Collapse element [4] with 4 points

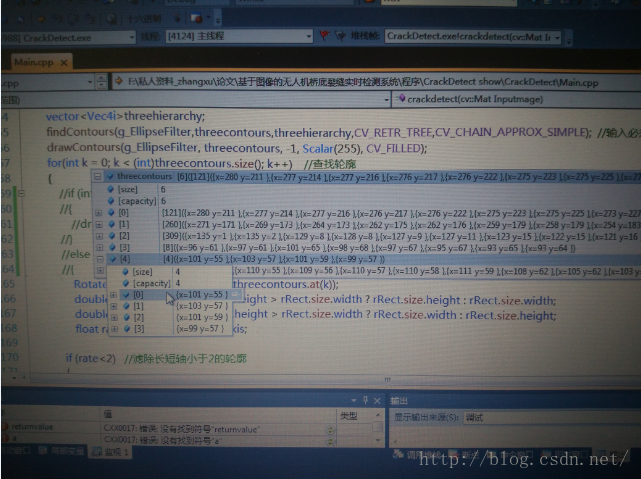coord(100,259)
